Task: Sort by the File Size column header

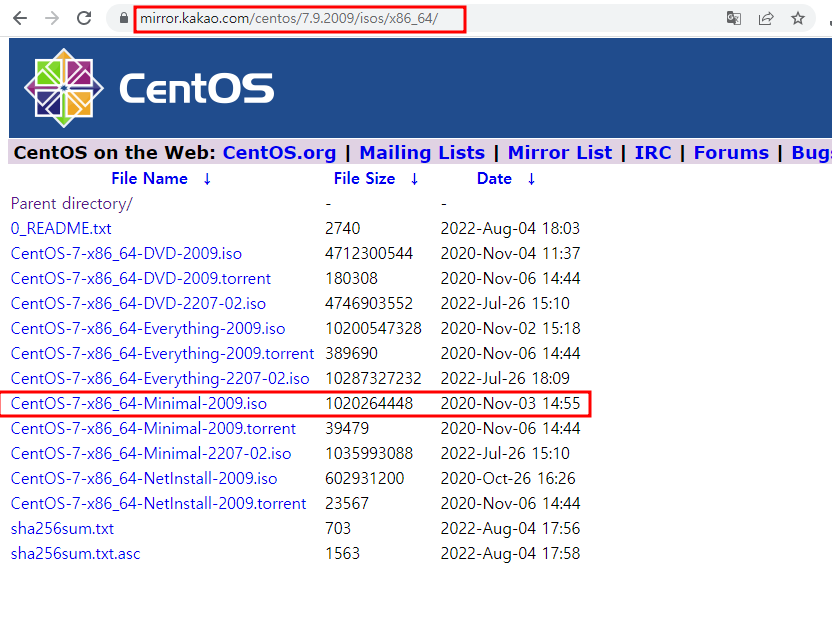Action: 364,179
